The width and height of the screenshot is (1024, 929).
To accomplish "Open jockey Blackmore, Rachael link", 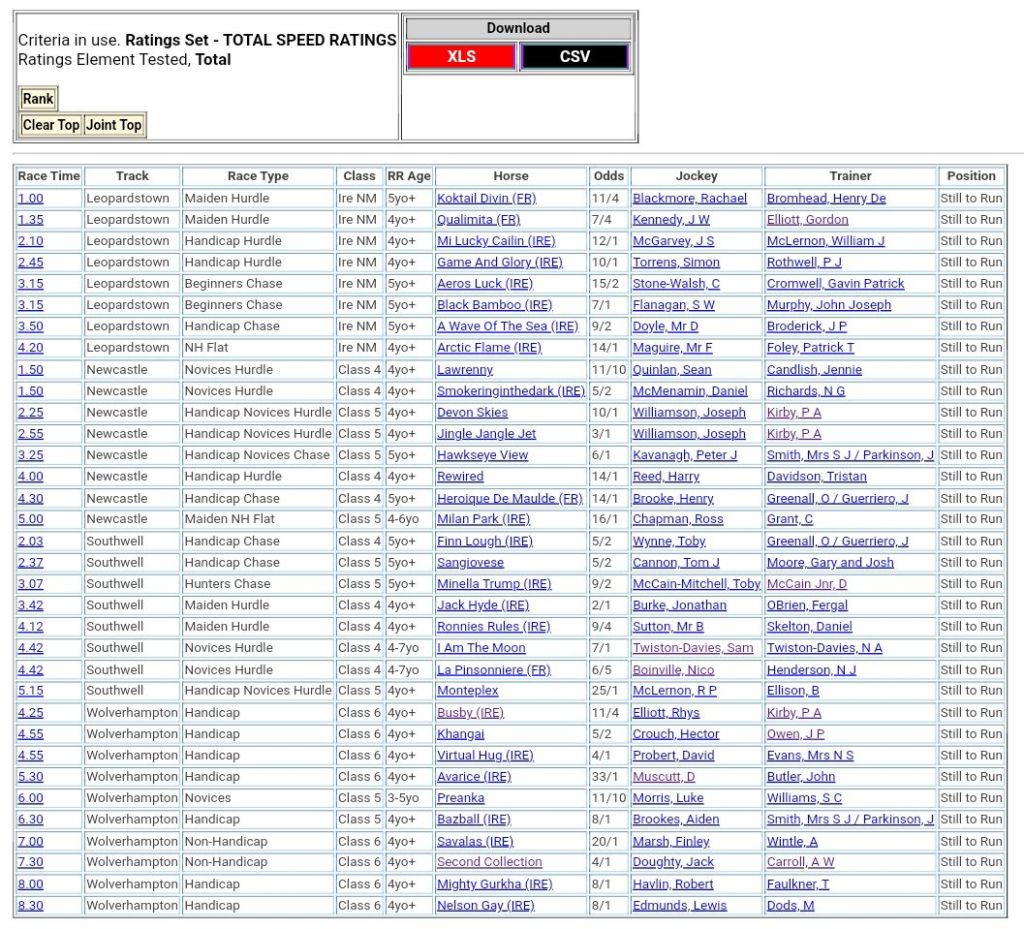I will point(689,198).
